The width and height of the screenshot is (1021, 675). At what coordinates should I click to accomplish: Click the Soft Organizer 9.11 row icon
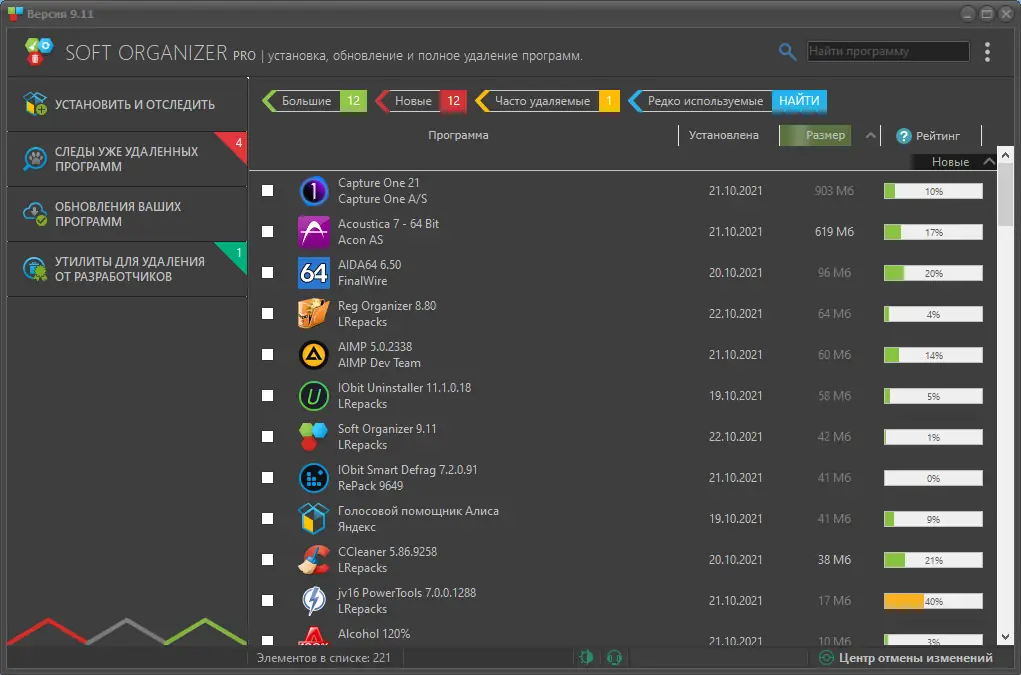tap(313, 437)
